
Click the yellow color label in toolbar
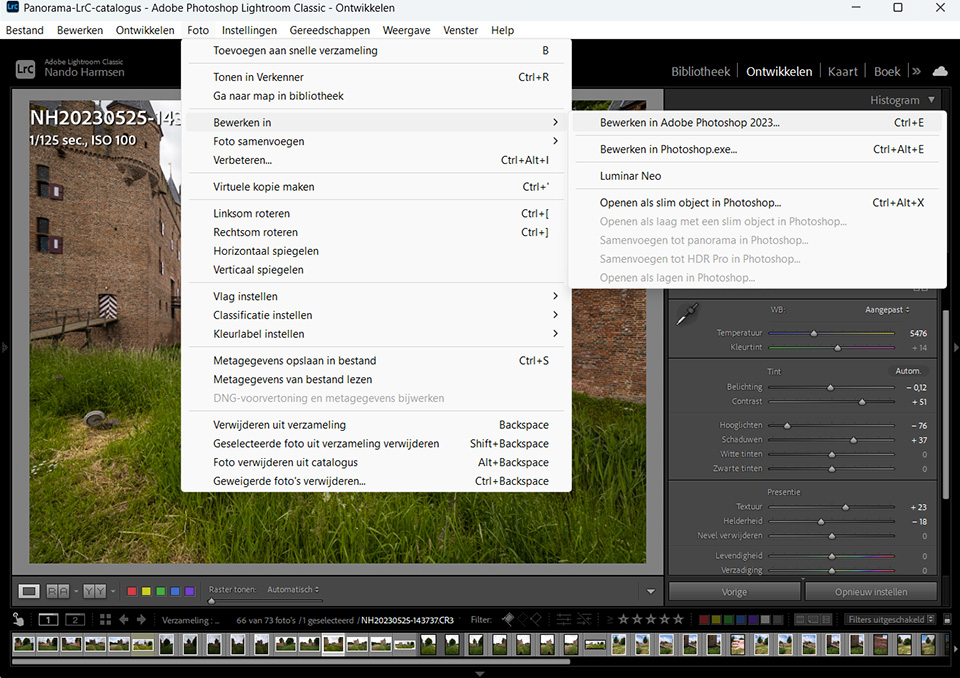tap(146, 591)
